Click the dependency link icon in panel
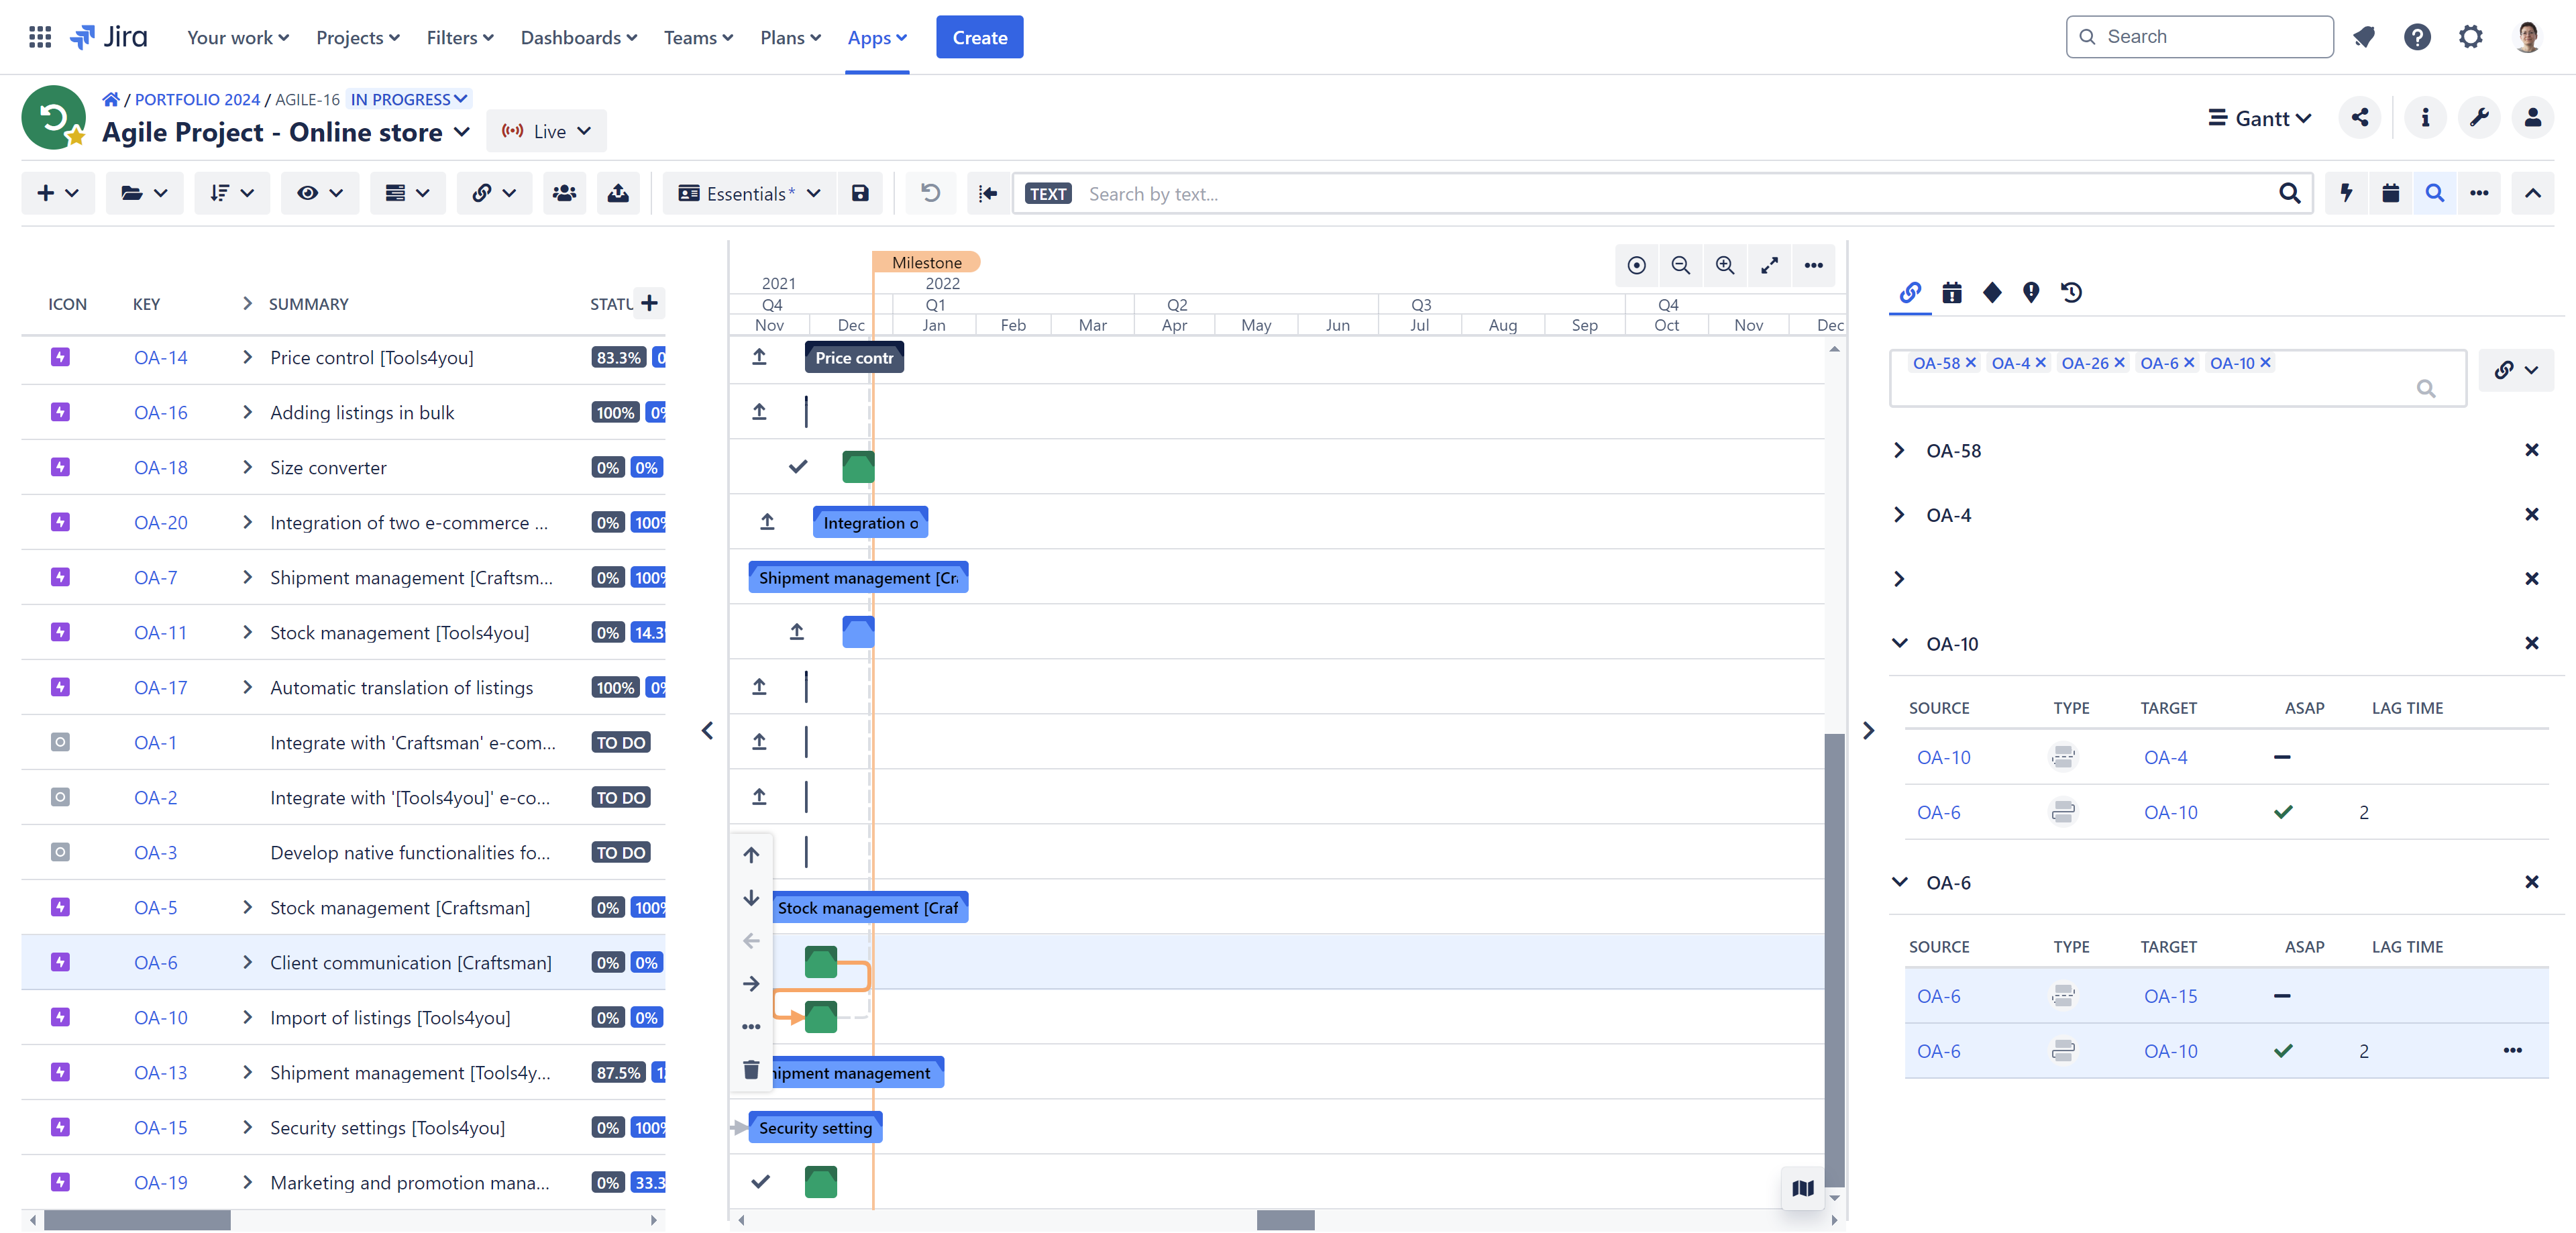This screenshot has height=1233, width=2576. coord(1909,294)
